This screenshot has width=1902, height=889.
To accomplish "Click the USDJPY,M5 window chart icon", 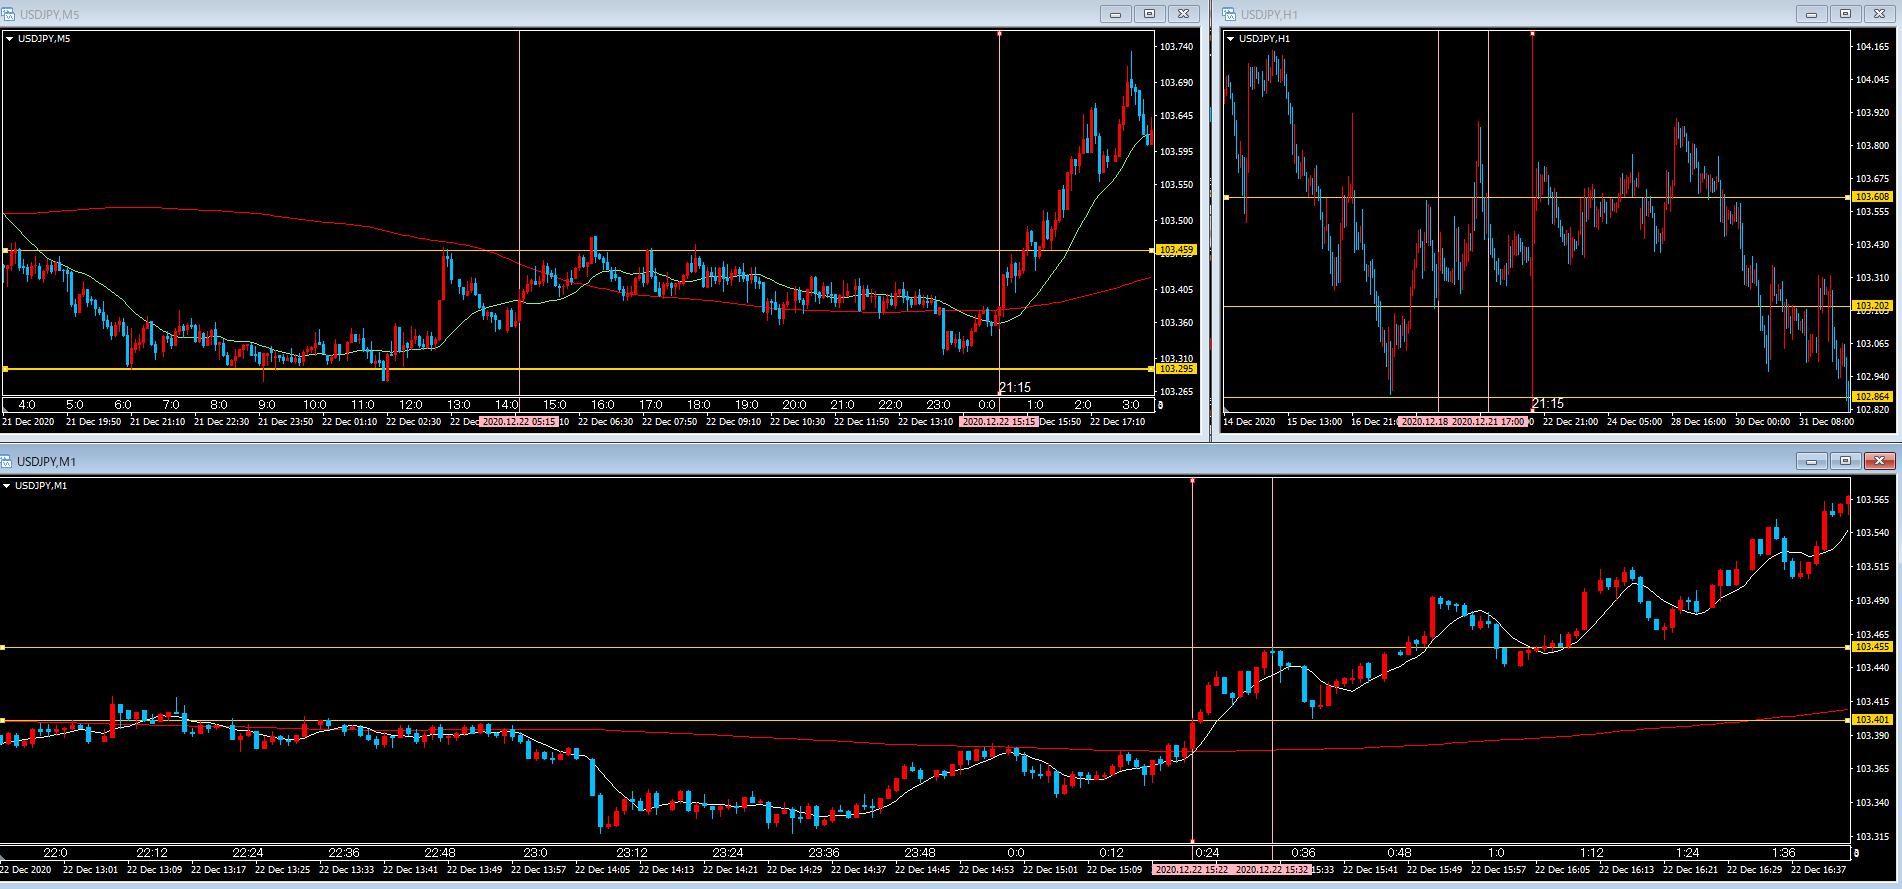I will click(x=9, y=14).
